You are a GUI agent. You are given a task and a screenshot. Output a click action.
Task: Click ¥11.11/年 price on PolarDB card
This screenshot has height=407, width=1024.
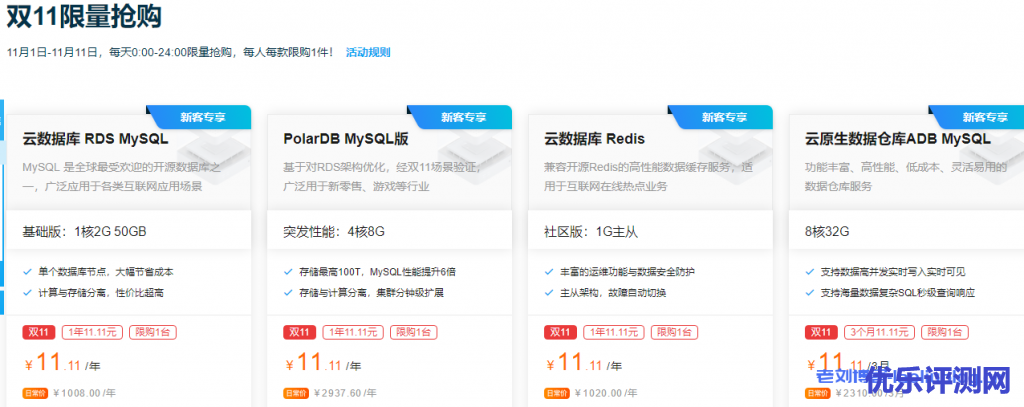pos(323,363)
